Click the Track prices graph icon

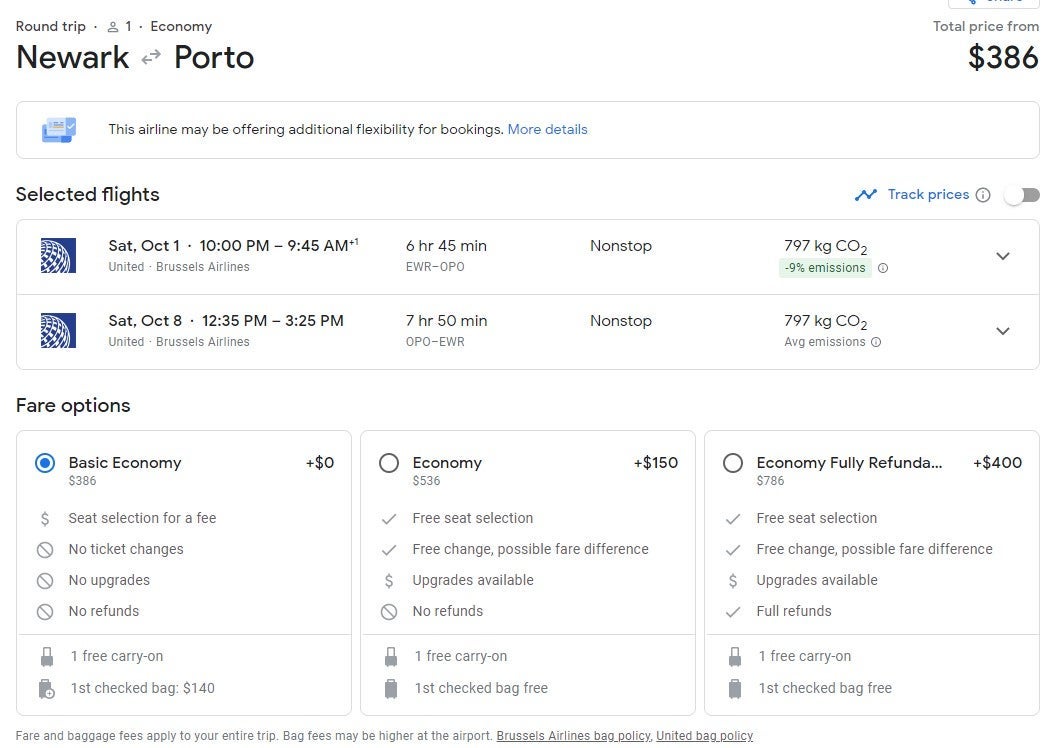pyautogui.click(x=865, y=195)
